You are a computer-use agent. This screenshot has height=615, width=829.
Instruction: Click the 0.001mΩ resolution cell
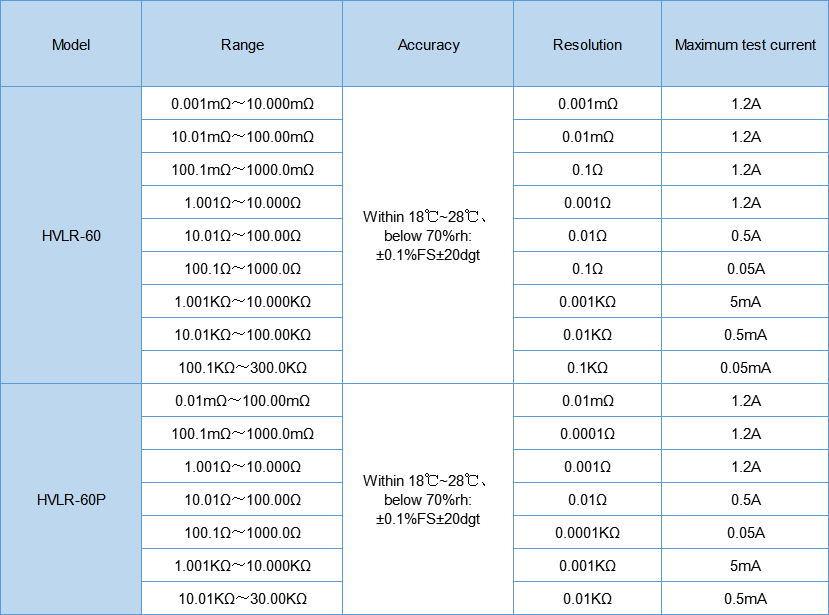587,103
